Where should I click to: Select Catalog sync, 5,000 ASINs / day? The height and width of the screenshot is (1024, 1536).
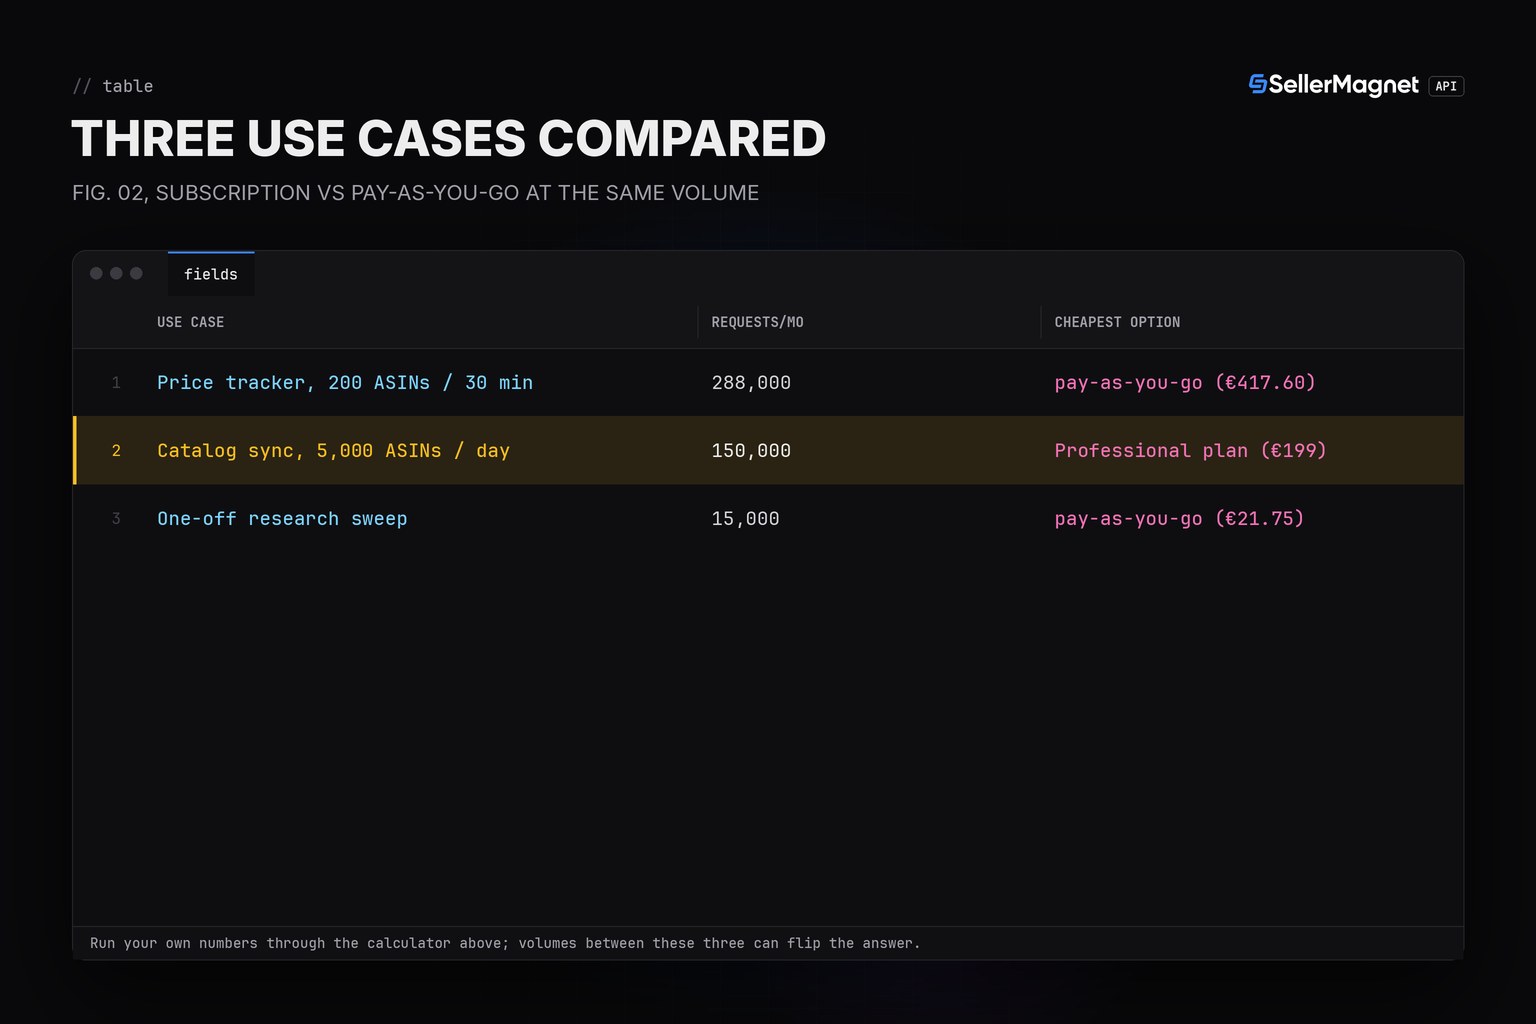click(x=333, y=451)
